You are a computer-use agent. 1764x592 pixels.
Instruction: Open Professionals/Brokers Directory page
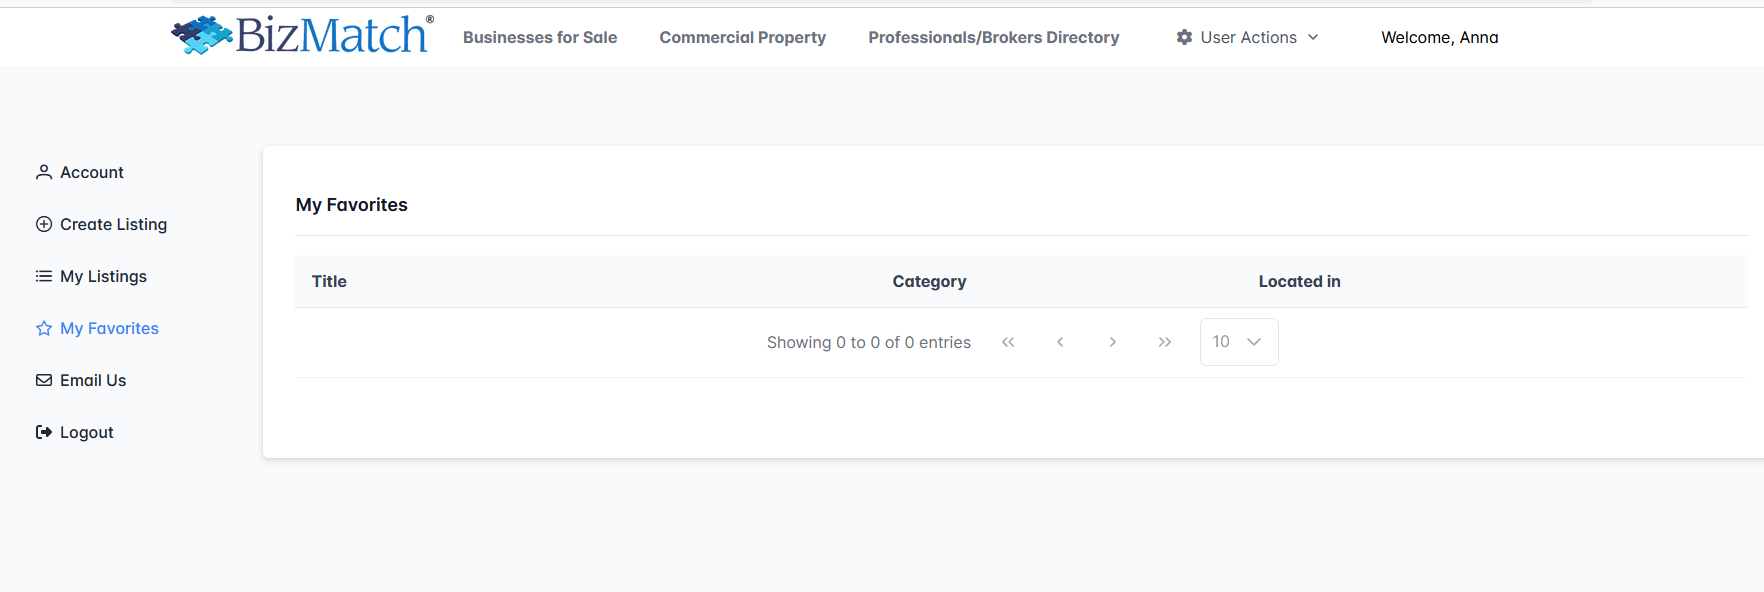993,37
